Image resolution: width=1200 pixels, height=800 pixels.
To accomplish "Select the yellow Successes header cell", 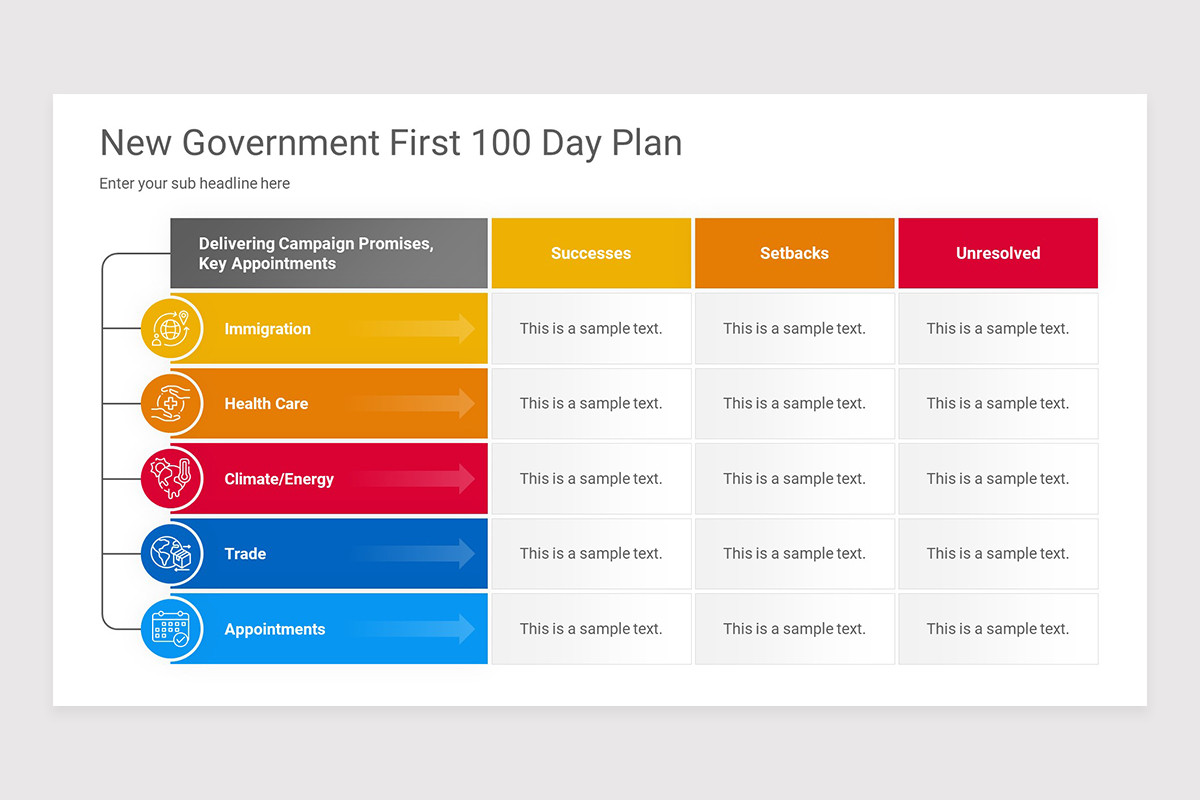I will 591,253.
